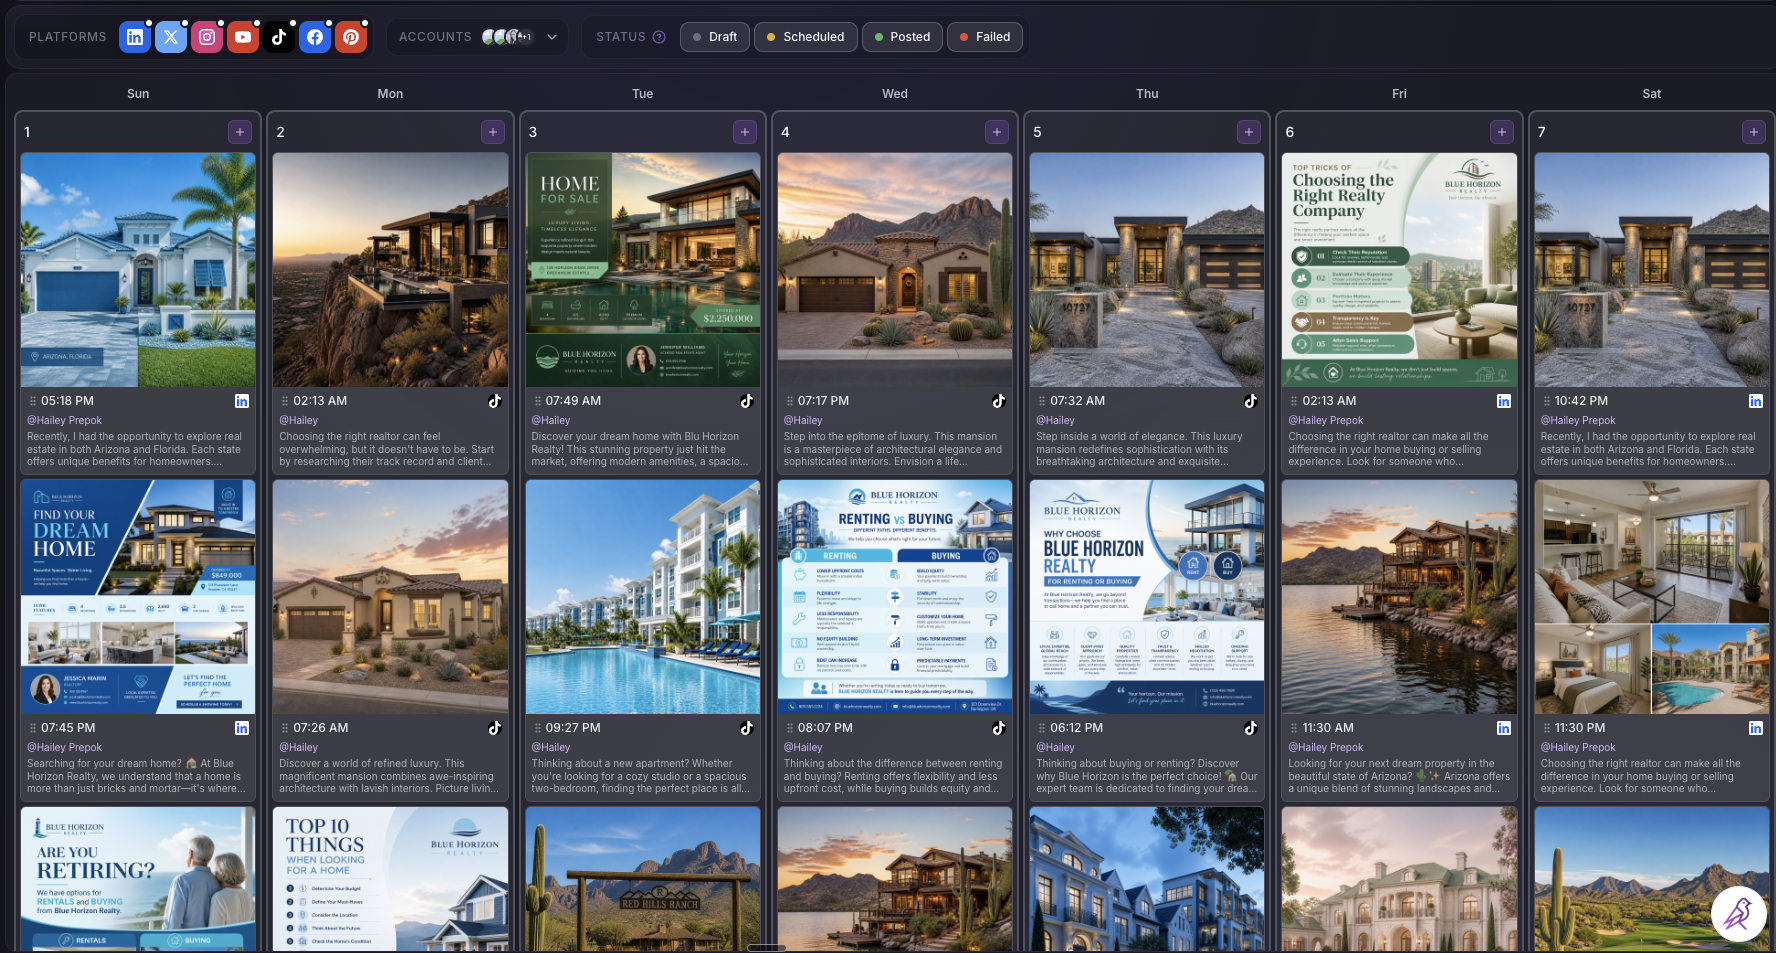Open the bird assistant floating button
Viewport: 1776px width, 953px height.
pyautogui.click(x=1738, y=914)
